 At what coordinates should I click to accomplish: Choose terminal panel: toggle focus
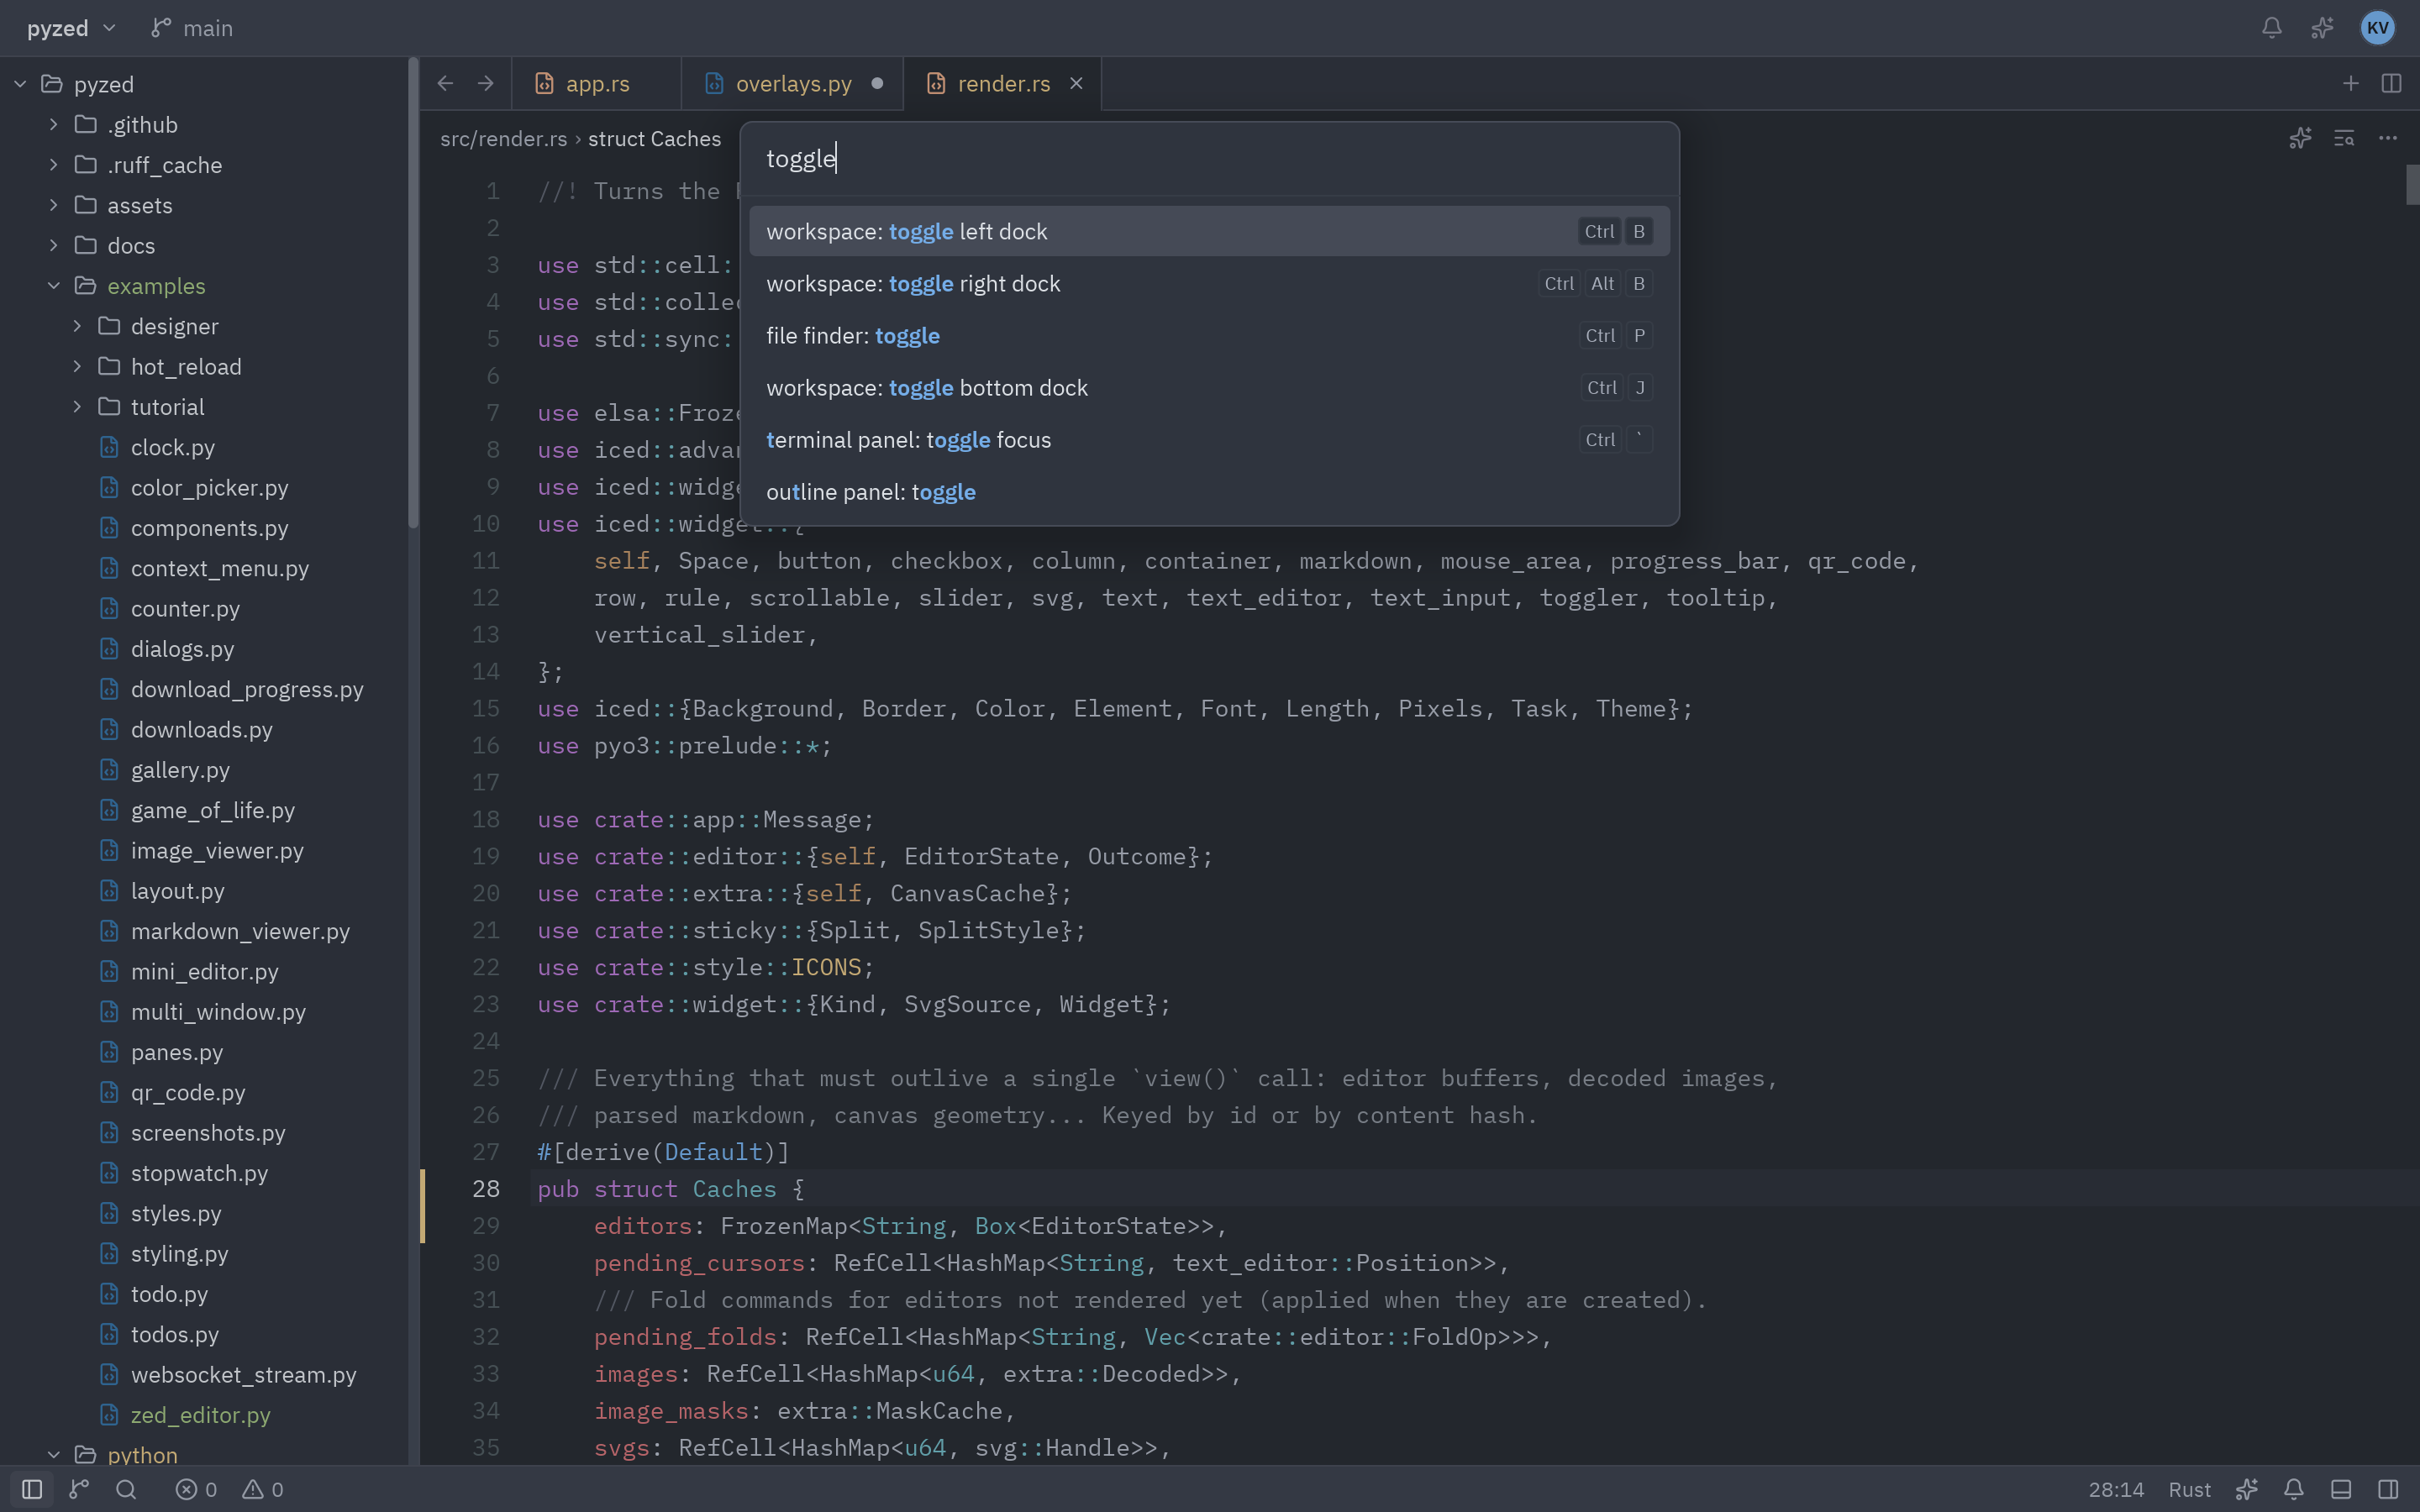pyautogui.click(x=1209, y=440)
